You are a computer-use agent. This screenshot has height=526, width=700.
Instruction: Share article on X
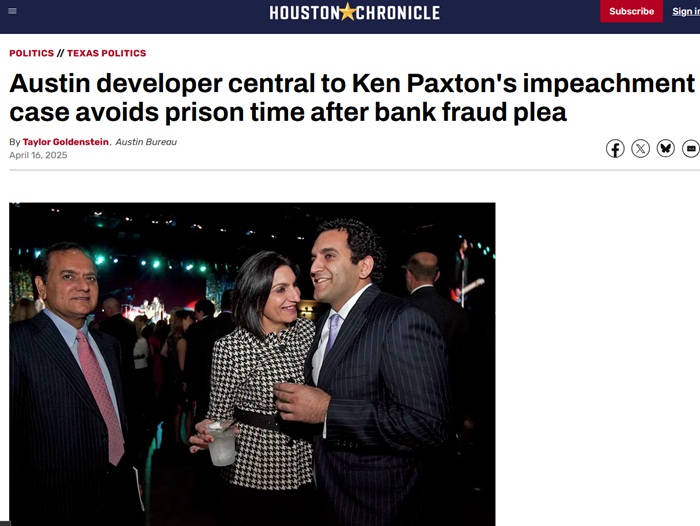[x=640, y=149]
